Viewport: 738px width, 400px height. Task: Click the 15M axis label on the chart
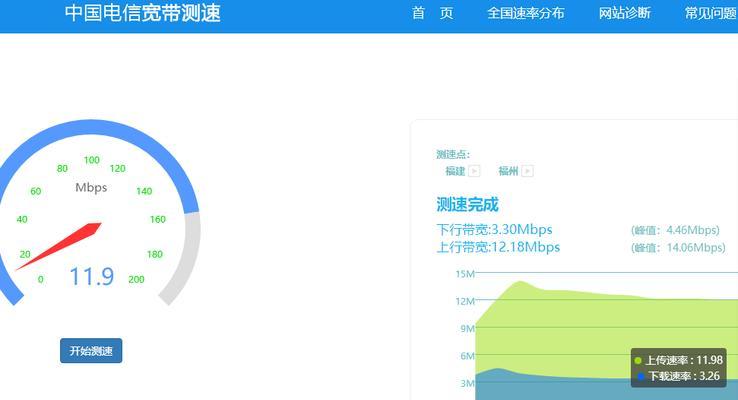[465, 273]
